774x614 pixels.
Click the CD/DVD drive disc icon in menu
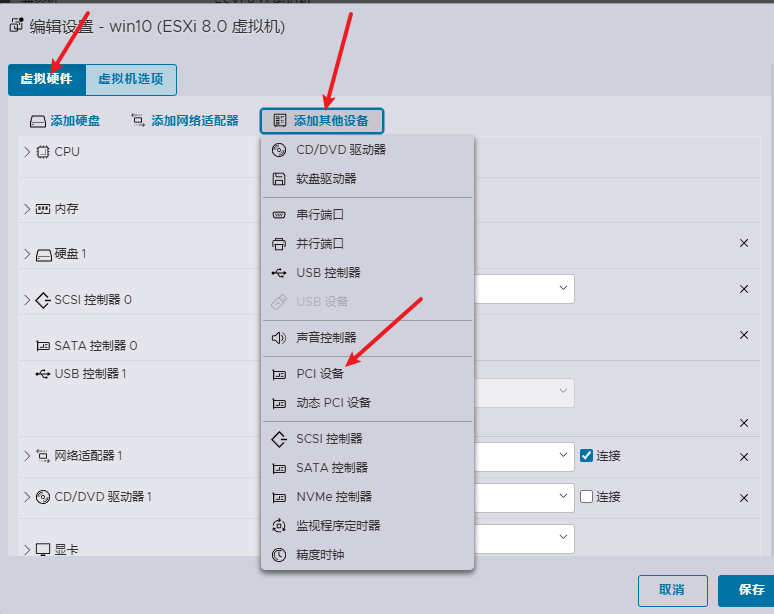click(x=279, y=150)
